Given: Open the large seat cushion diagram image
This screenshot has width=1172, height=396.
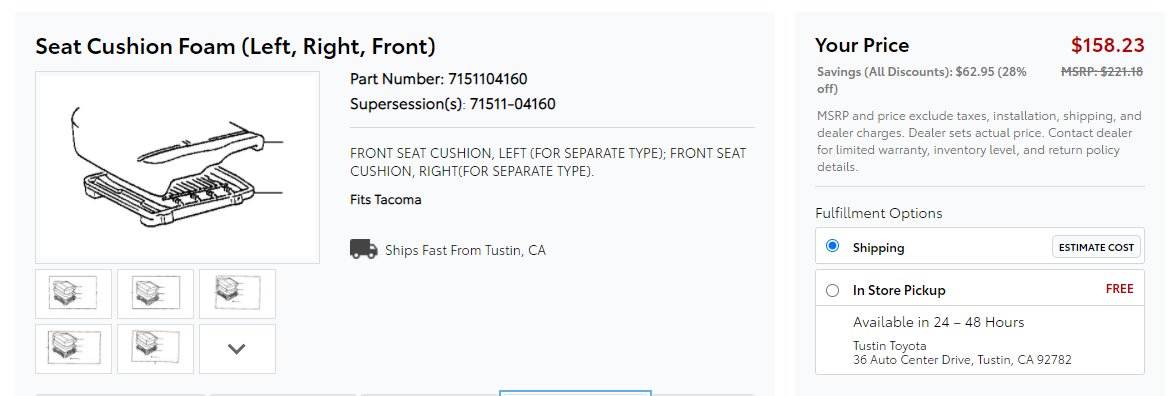Looking at the screenshot, I should click(x=177, y=167).
